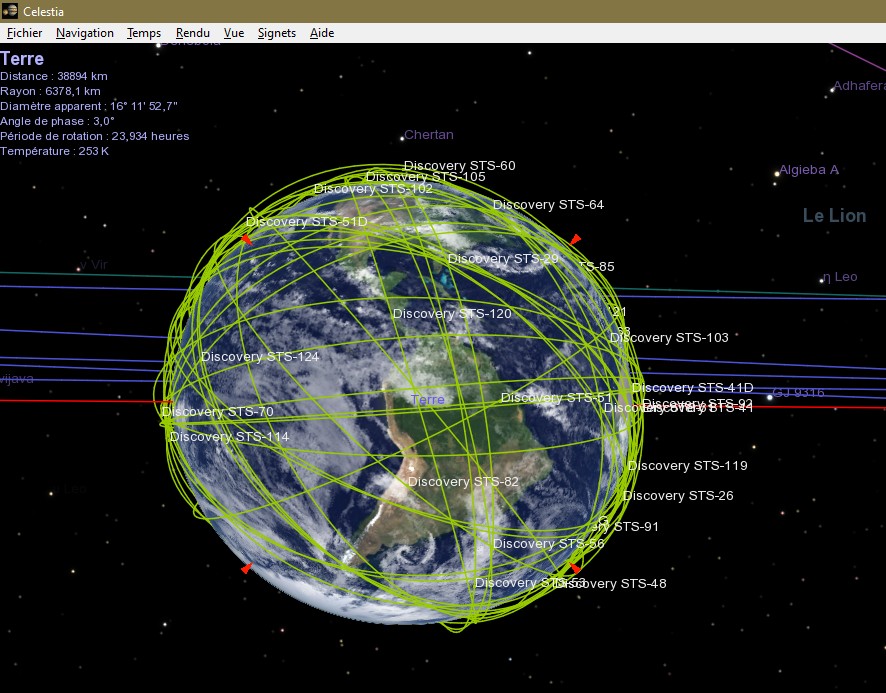
Task: Click the ν Vir star label
Action: (x=94, y=265)
